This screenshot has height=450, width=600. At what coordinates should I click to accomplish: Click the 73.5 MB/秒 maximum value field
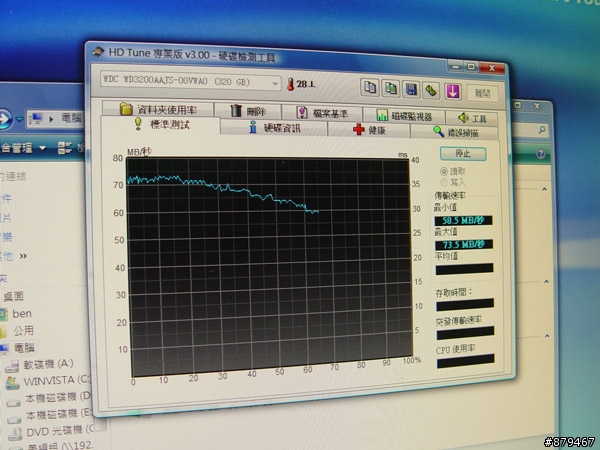pos(464,245)
